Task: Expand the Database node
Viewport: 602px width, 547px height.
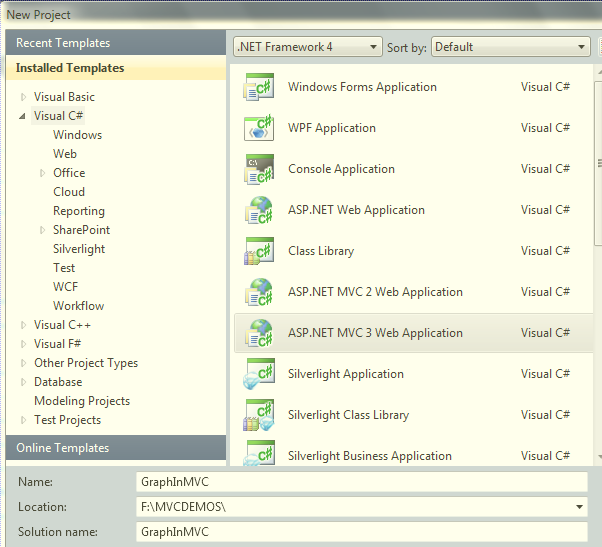Action: [23, 382]
